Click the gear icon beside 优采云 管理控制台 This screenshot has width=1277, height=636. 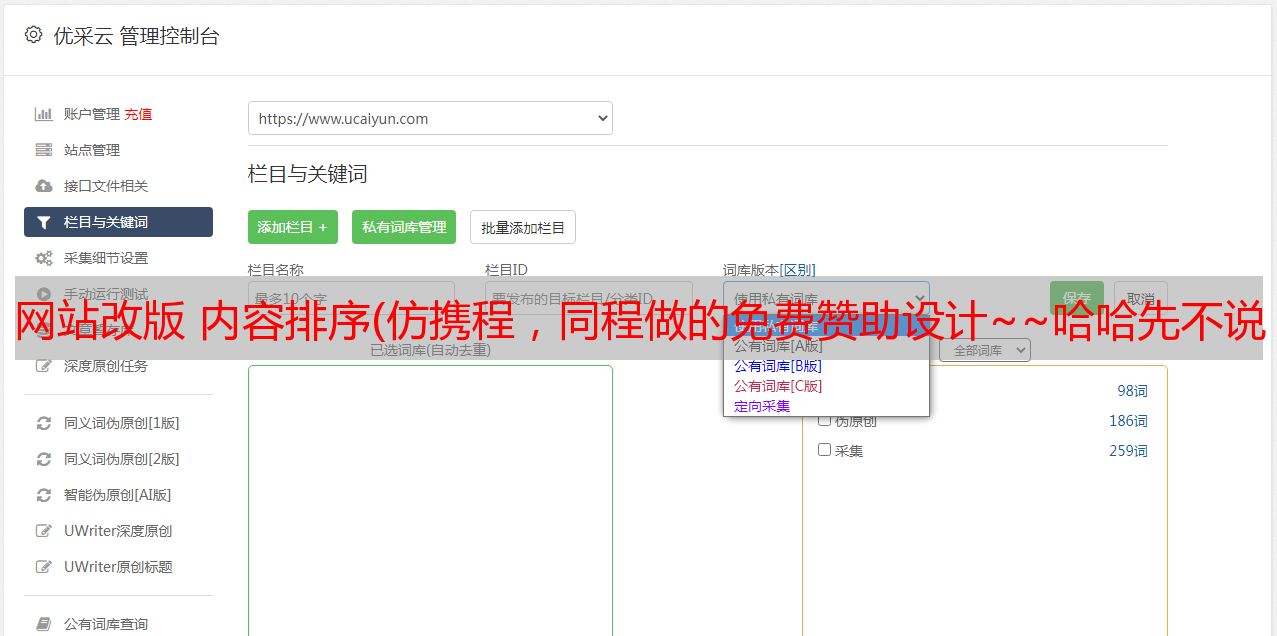coord(33,35)
